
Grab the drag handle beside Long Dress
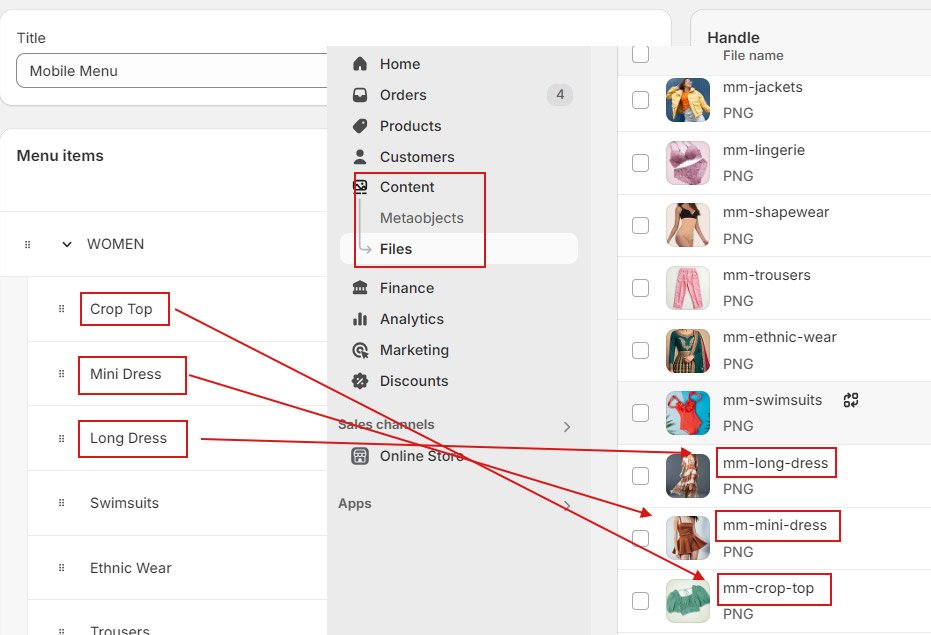(x=61, y=438)
